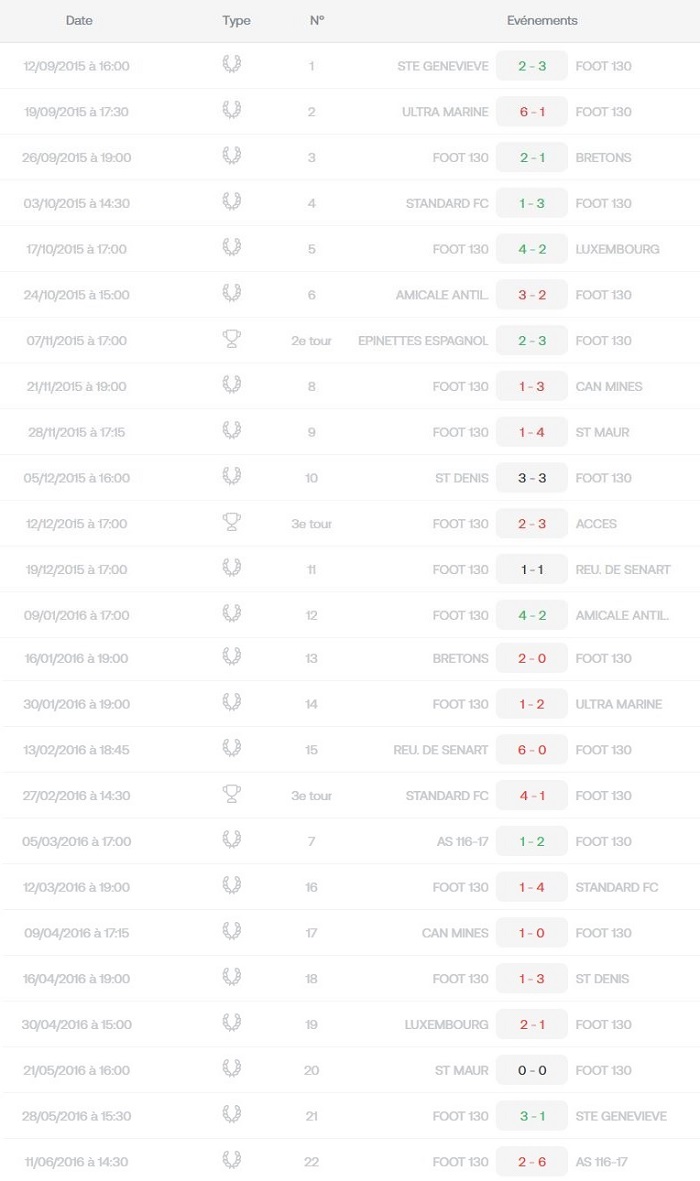
Task: Click the trophy icon on 12/12/2015 row
Action: (x=232, y=523)
